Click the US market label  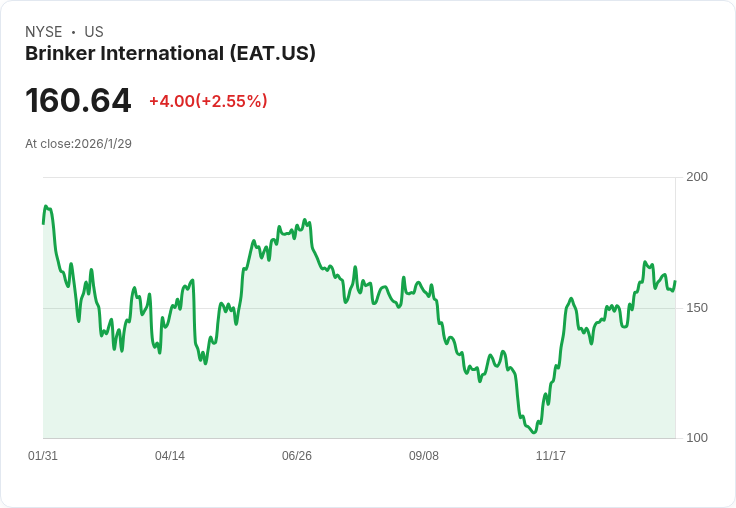tap(94, 32)
